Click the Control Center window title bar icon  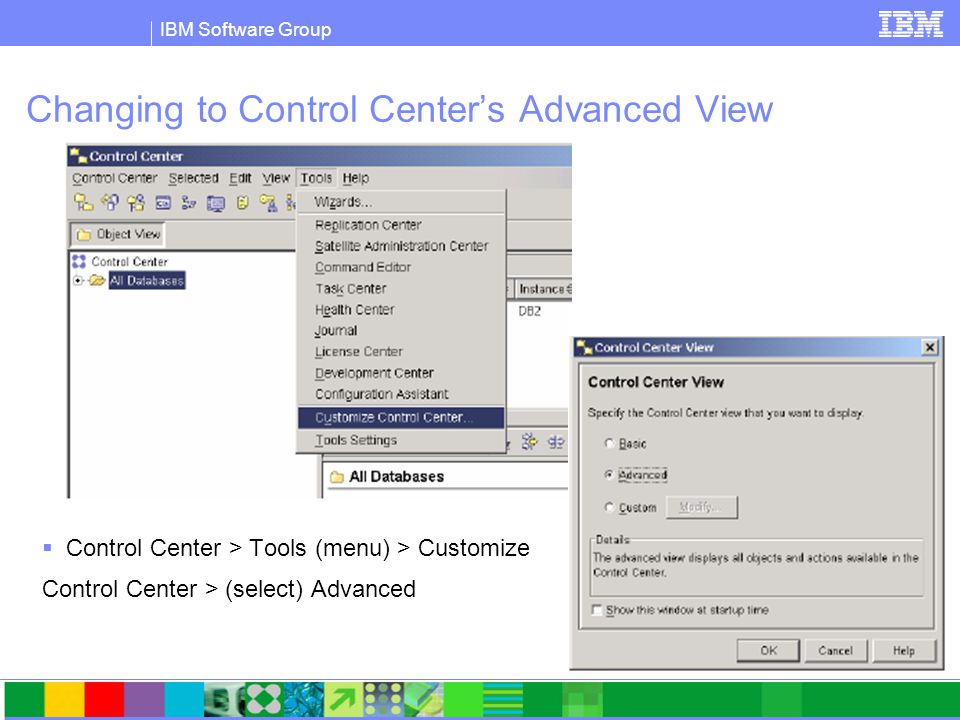tap(78, 156)
